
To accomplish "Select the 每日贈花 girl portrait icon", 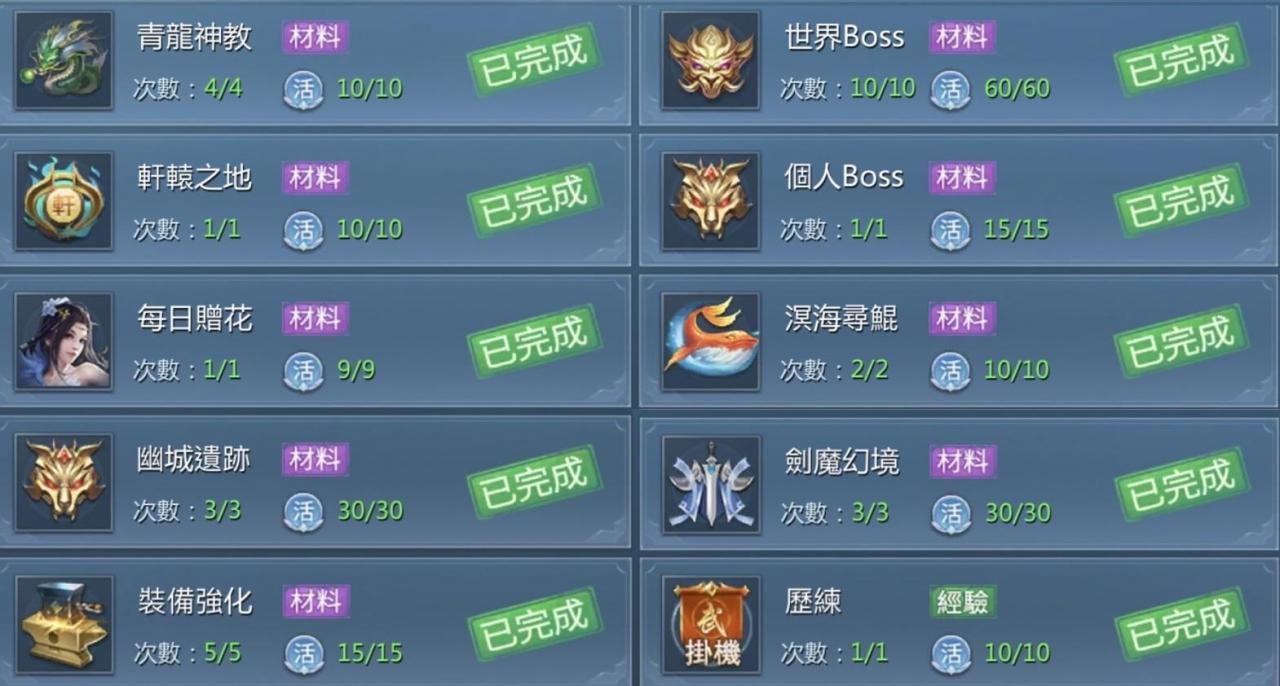I will (x=64, y=342).
